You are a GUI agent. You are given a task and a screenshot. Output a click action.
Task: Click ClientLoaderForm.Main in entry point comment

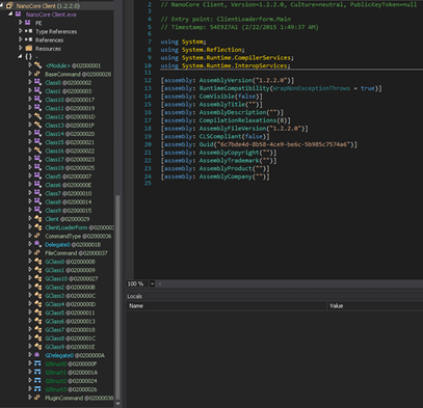pyautogui.click(x=253, y=19)
